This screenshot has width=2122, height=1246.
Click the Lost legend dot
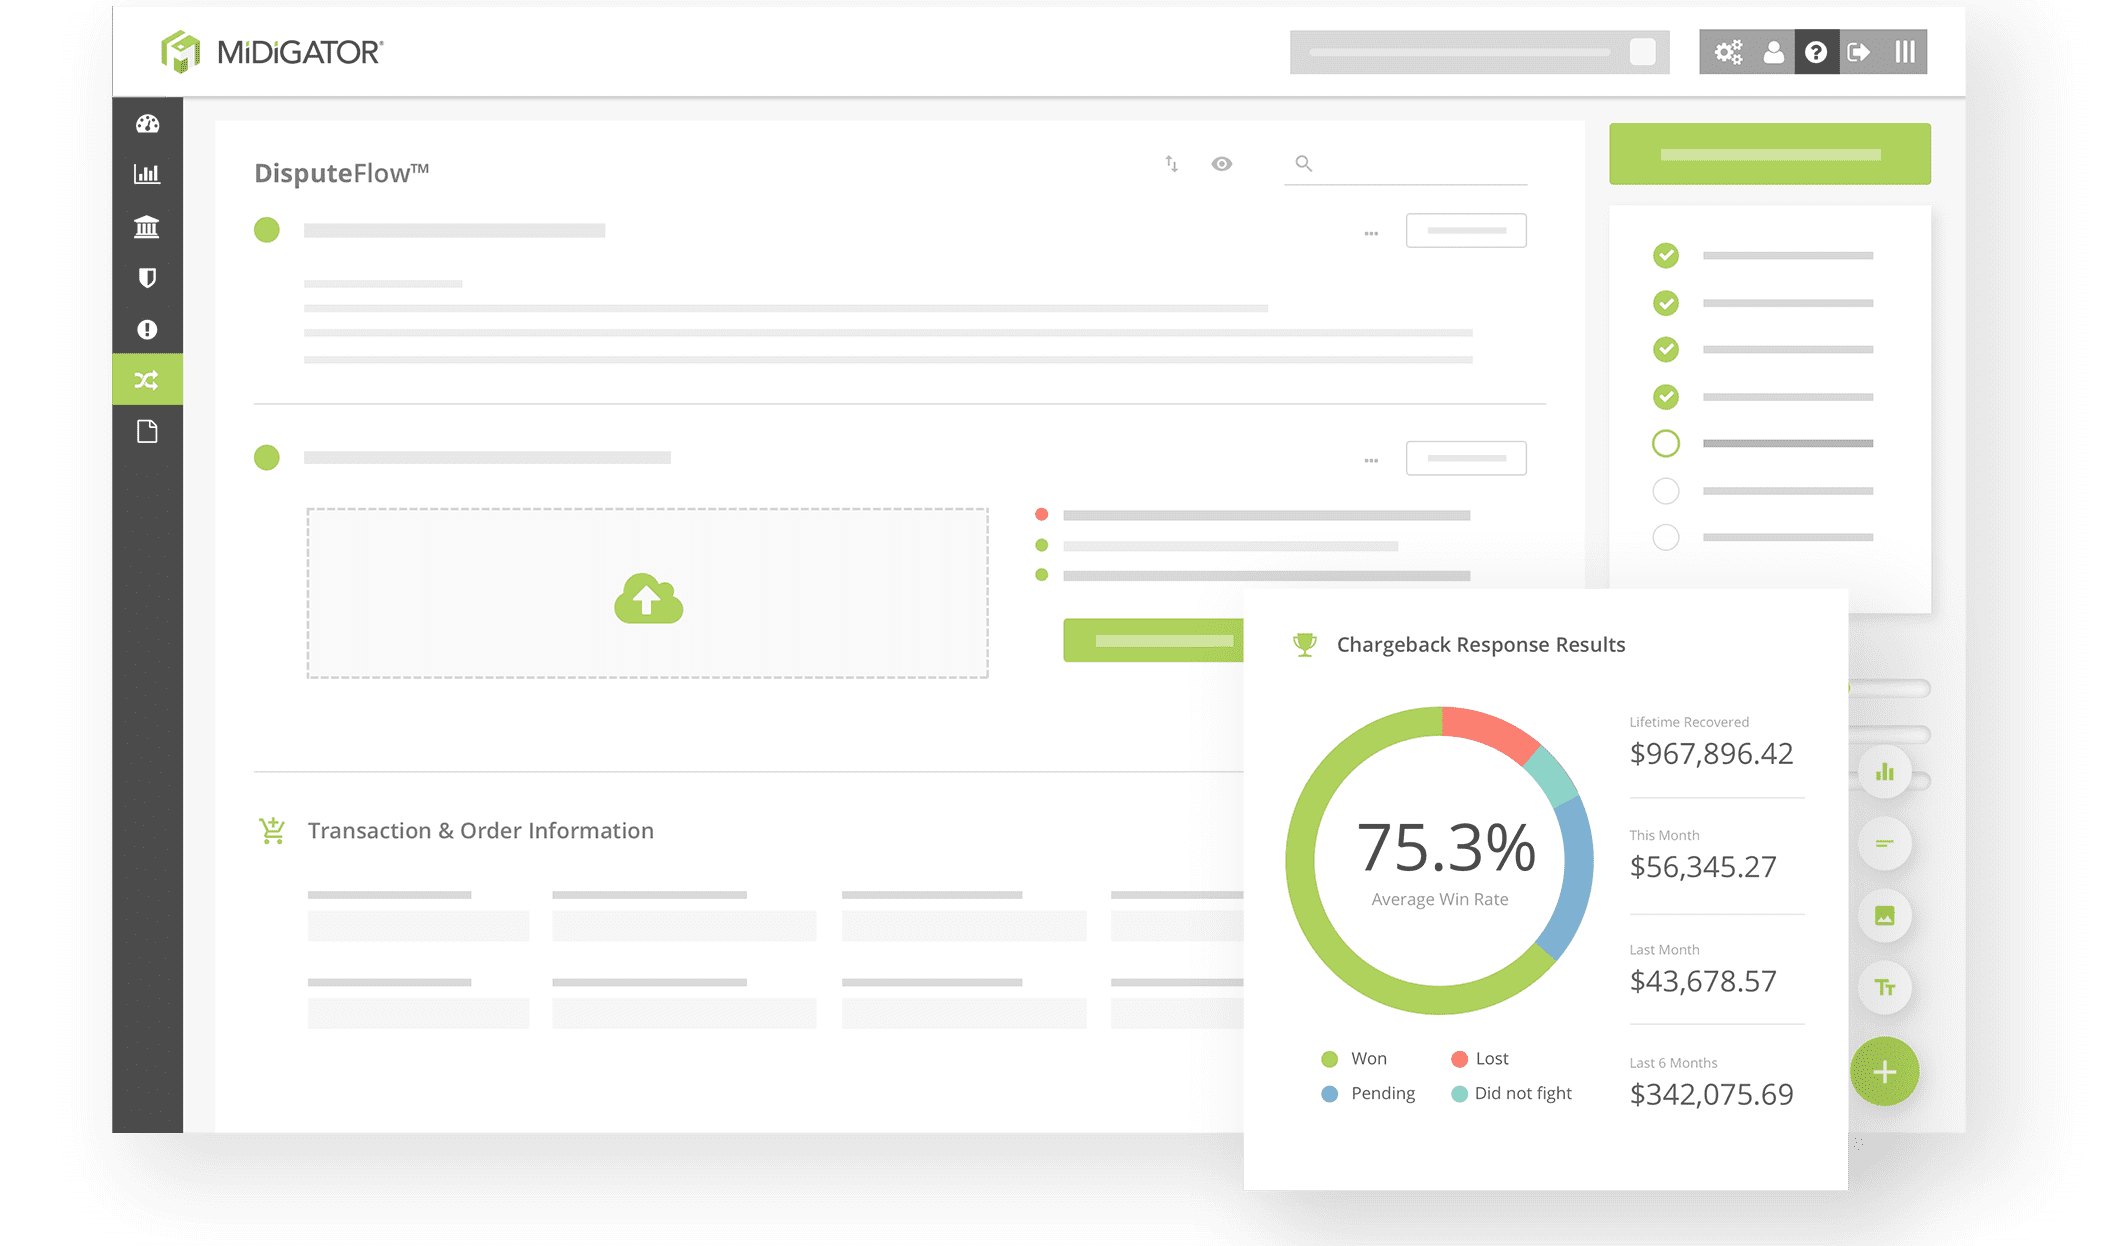point(1459,1059)
